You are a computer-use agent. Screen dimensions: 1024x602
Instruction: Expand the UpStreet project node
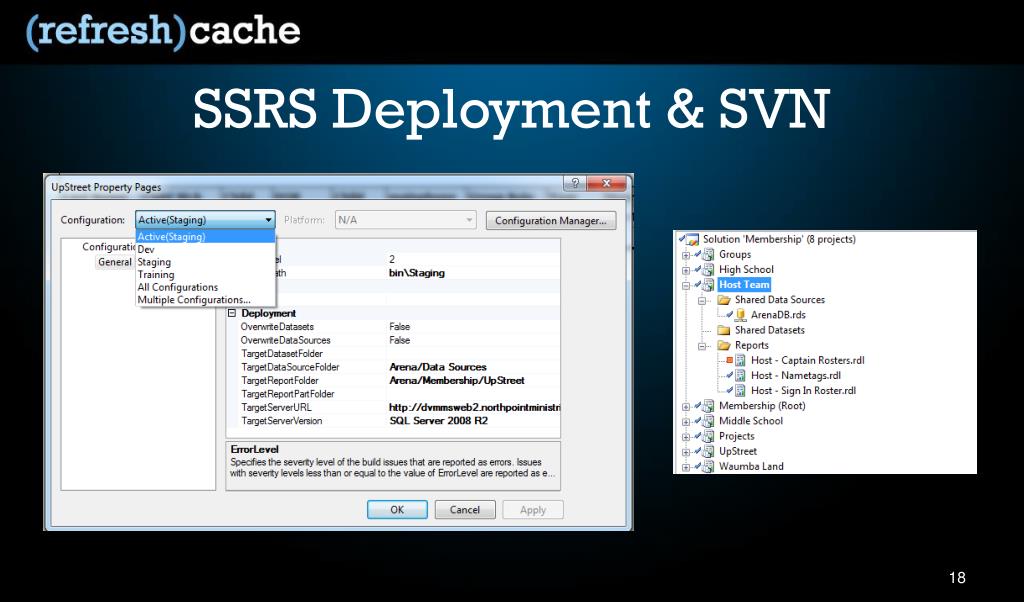pos(686,452)
